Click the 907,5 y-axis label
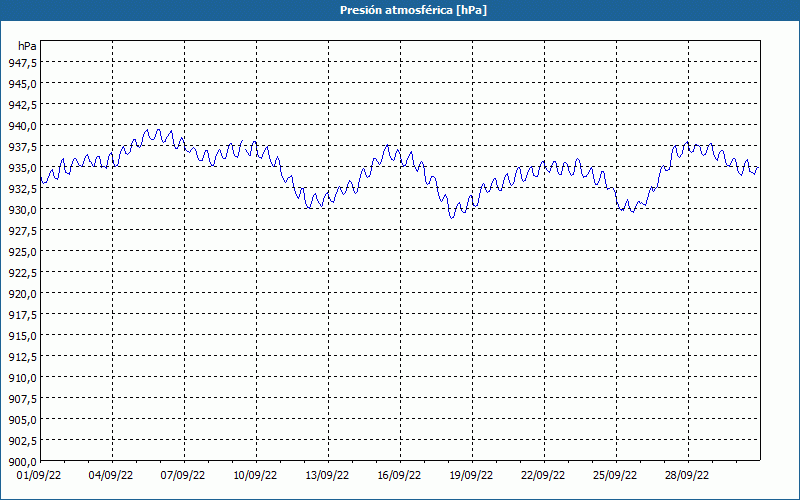This screenshot has width=800, height=500. click(22, 398)
